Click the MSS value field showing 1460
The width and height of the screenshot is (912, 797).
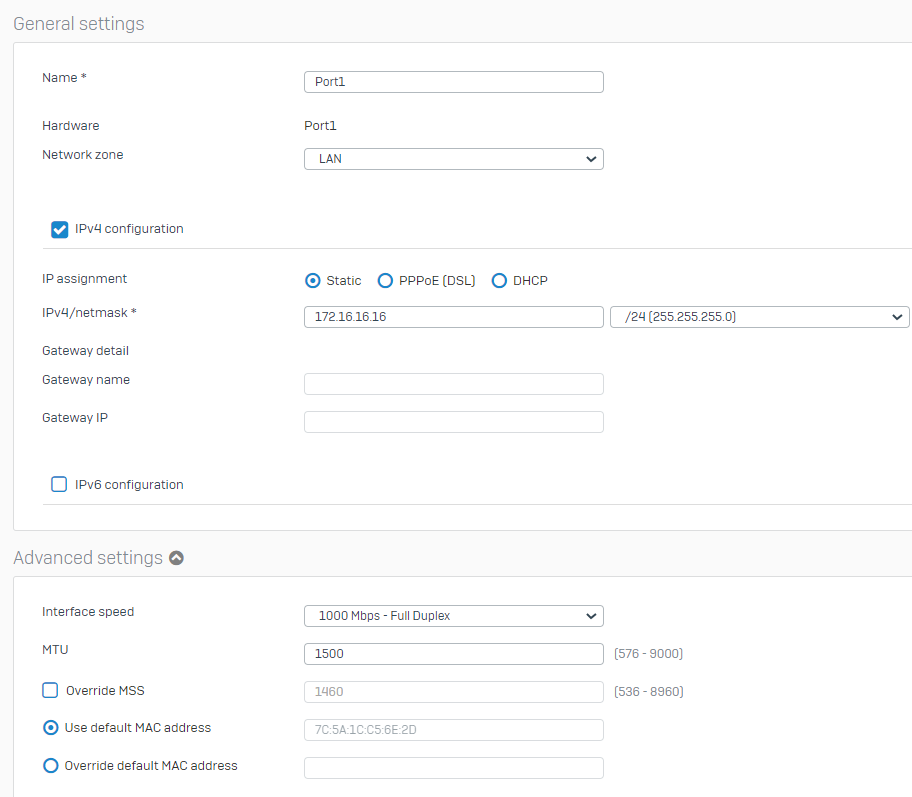point(454,692)
